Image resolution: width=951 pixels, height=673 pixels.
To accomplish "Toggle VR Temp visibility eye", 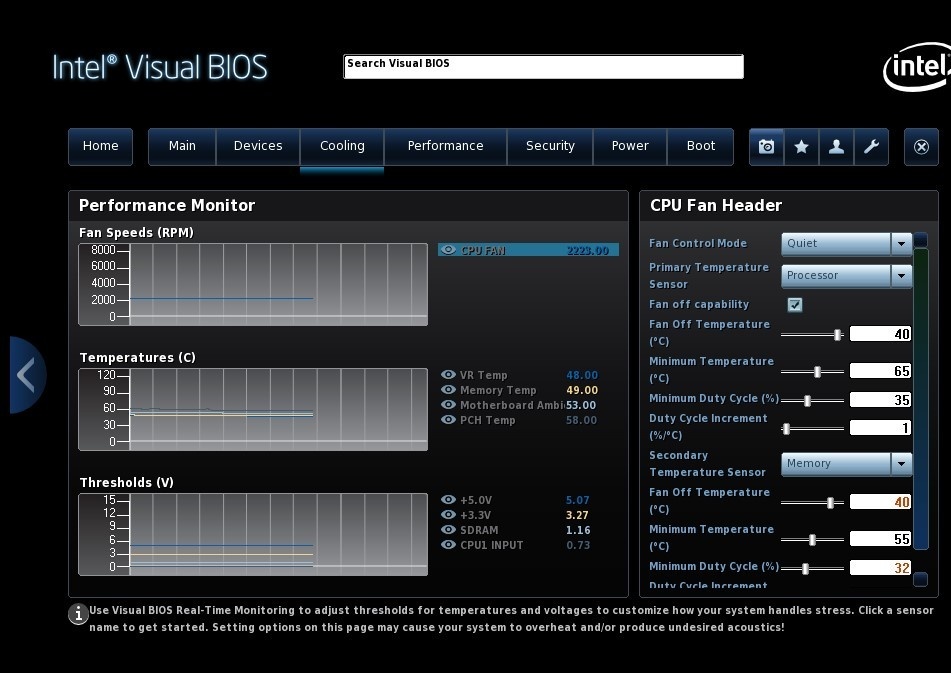I will (448, 375).
